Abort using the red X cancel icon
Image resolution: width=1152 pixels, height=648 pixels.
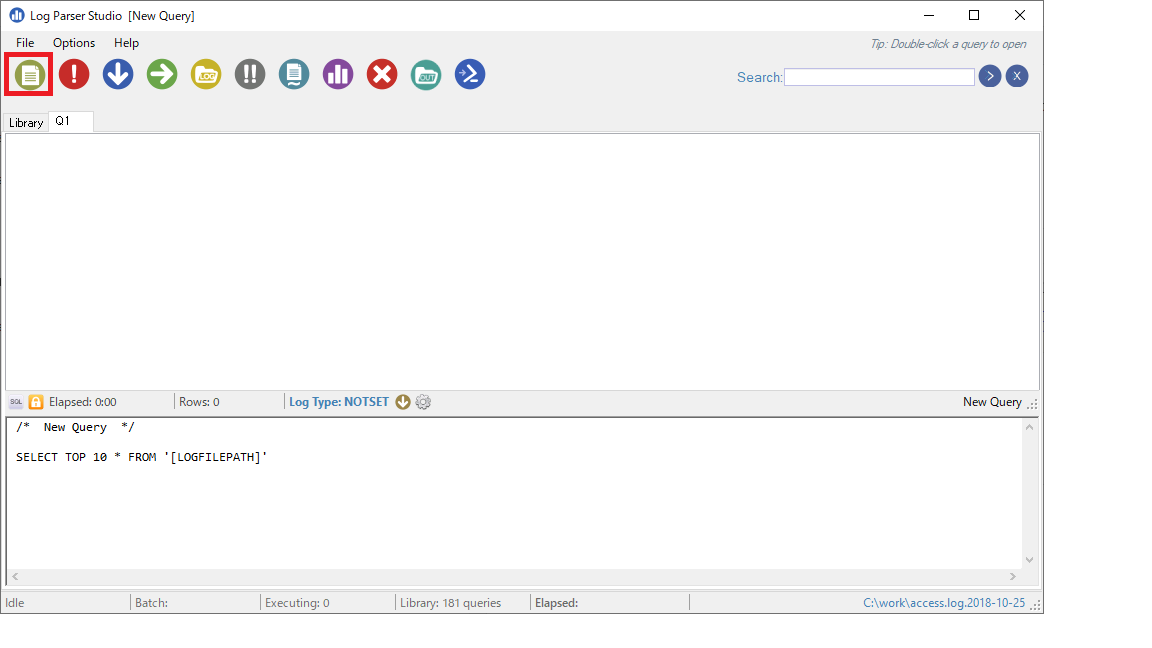[x=381, y=74]
